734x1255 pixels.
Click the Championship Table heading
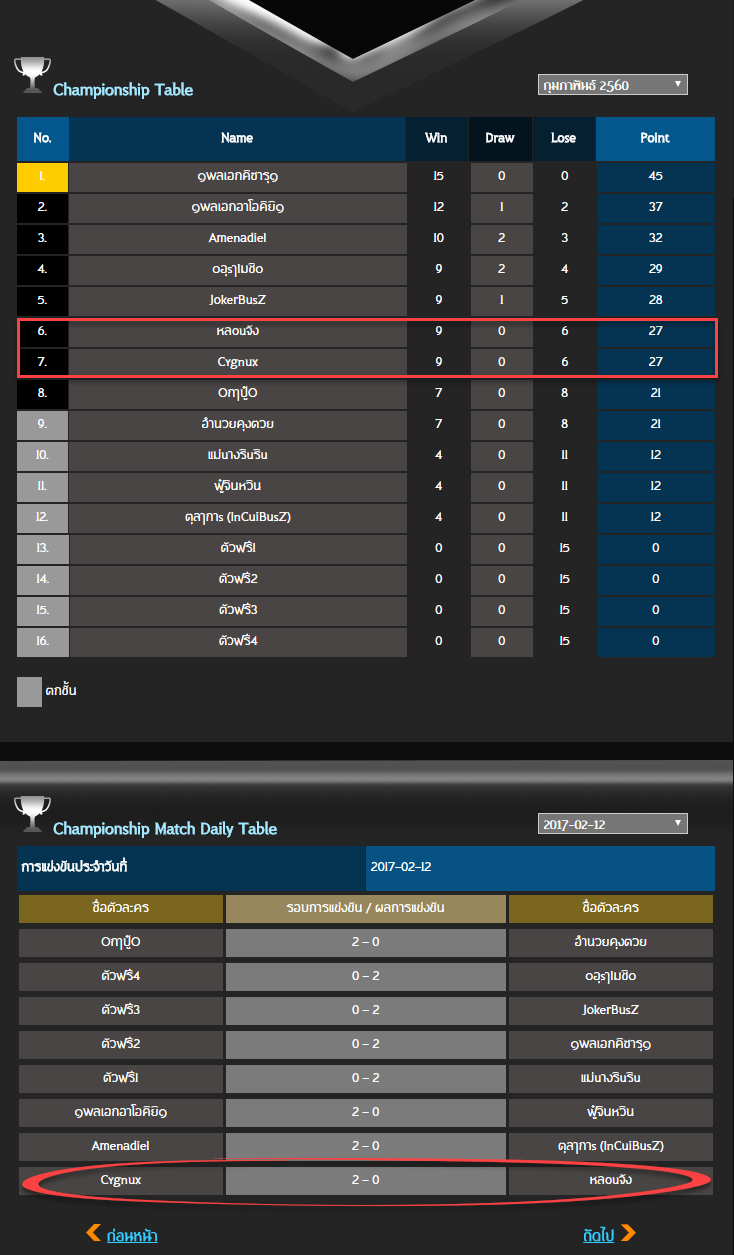[x=123, y=90]
